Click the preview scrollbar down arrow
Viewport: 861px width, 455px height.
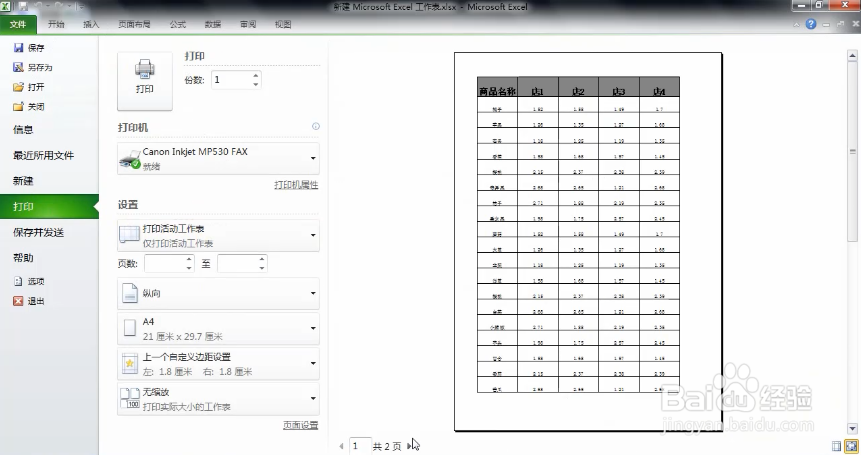tap(852, 428)
